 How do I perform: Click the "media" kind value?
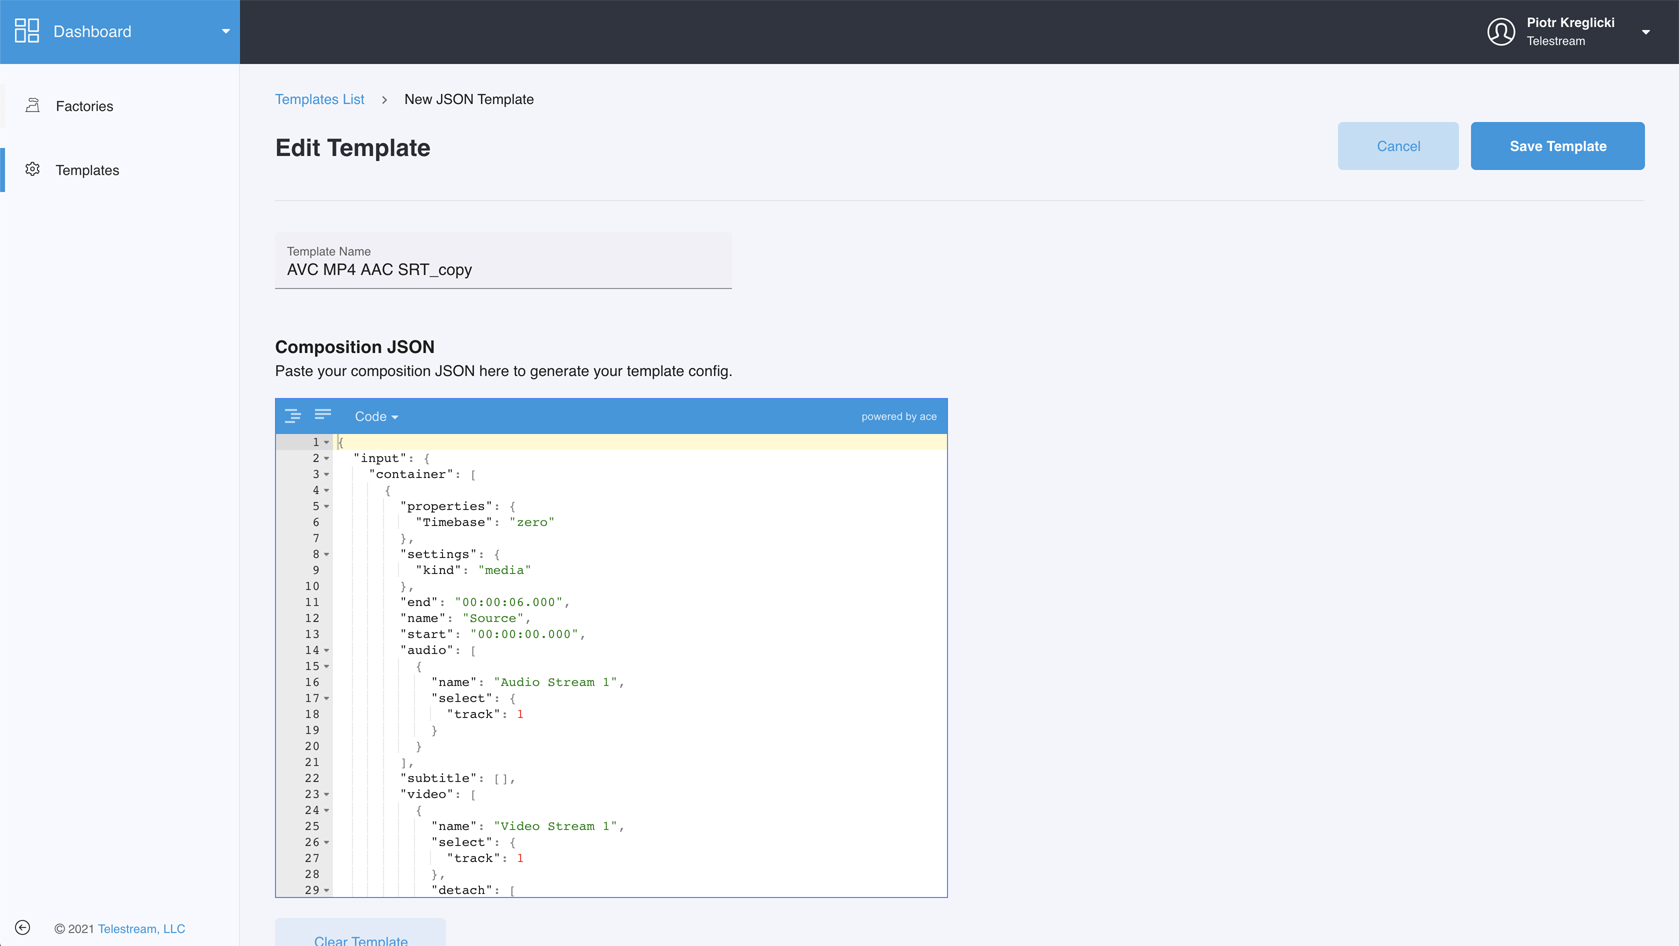click(505, 570)
